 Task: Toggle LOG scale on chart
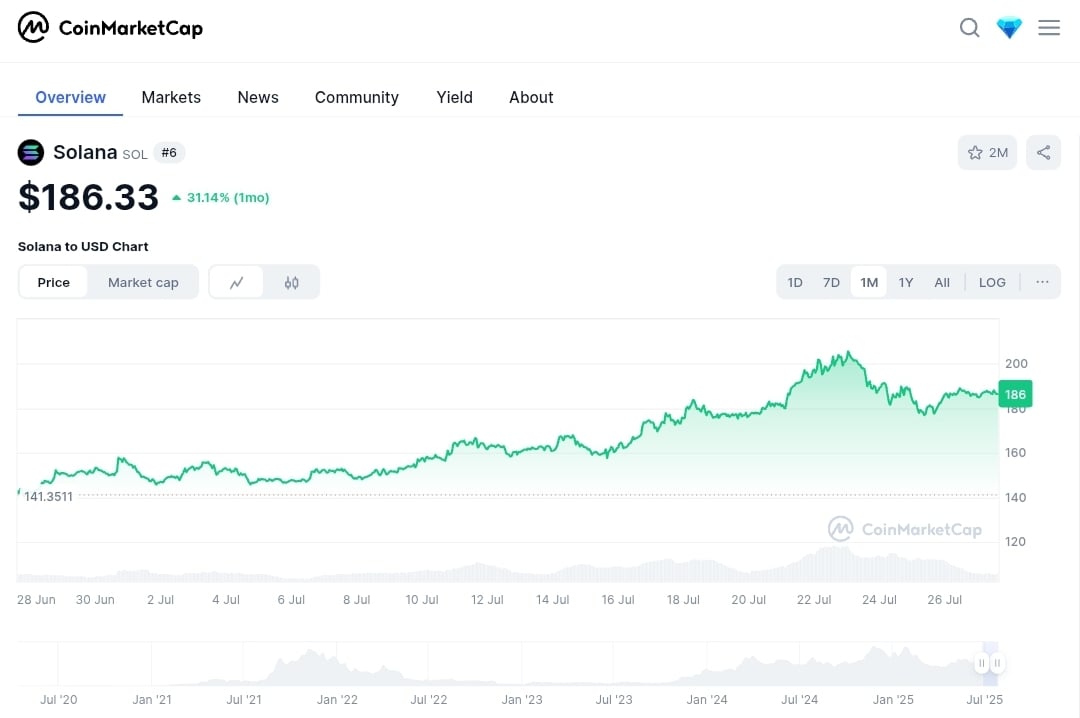[993, 283]
